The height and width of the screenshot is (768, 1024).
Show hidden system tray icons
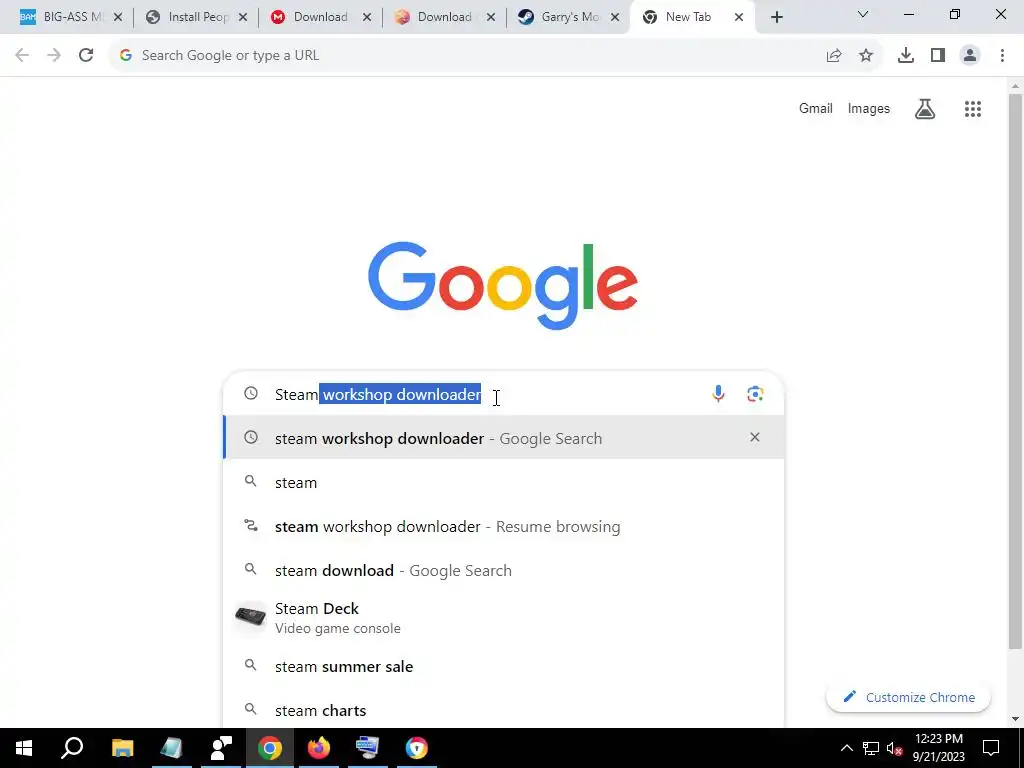pyautogui.click(x=846, y=748)
